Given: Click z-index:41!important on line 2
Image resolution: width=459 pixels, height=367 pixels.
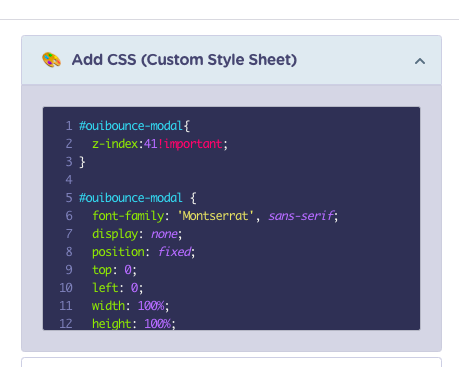Looking at the screenshot, I should click(x=160, y=144).
